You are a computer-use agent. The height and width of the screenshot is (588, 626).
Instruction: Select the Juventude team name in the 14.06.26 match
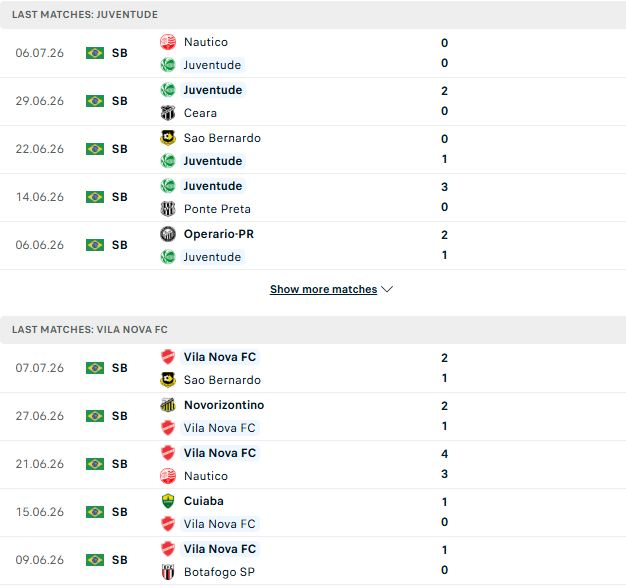[x=213, y=186]
